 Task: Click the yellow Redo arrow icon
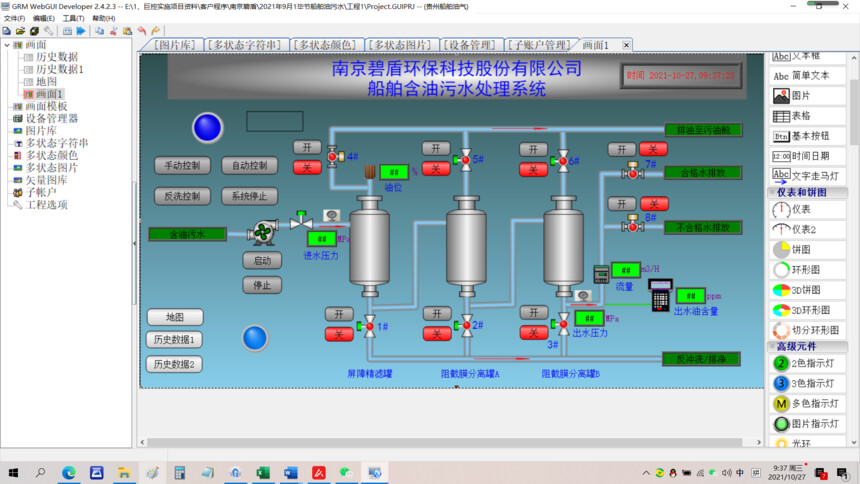click(156, 31)
